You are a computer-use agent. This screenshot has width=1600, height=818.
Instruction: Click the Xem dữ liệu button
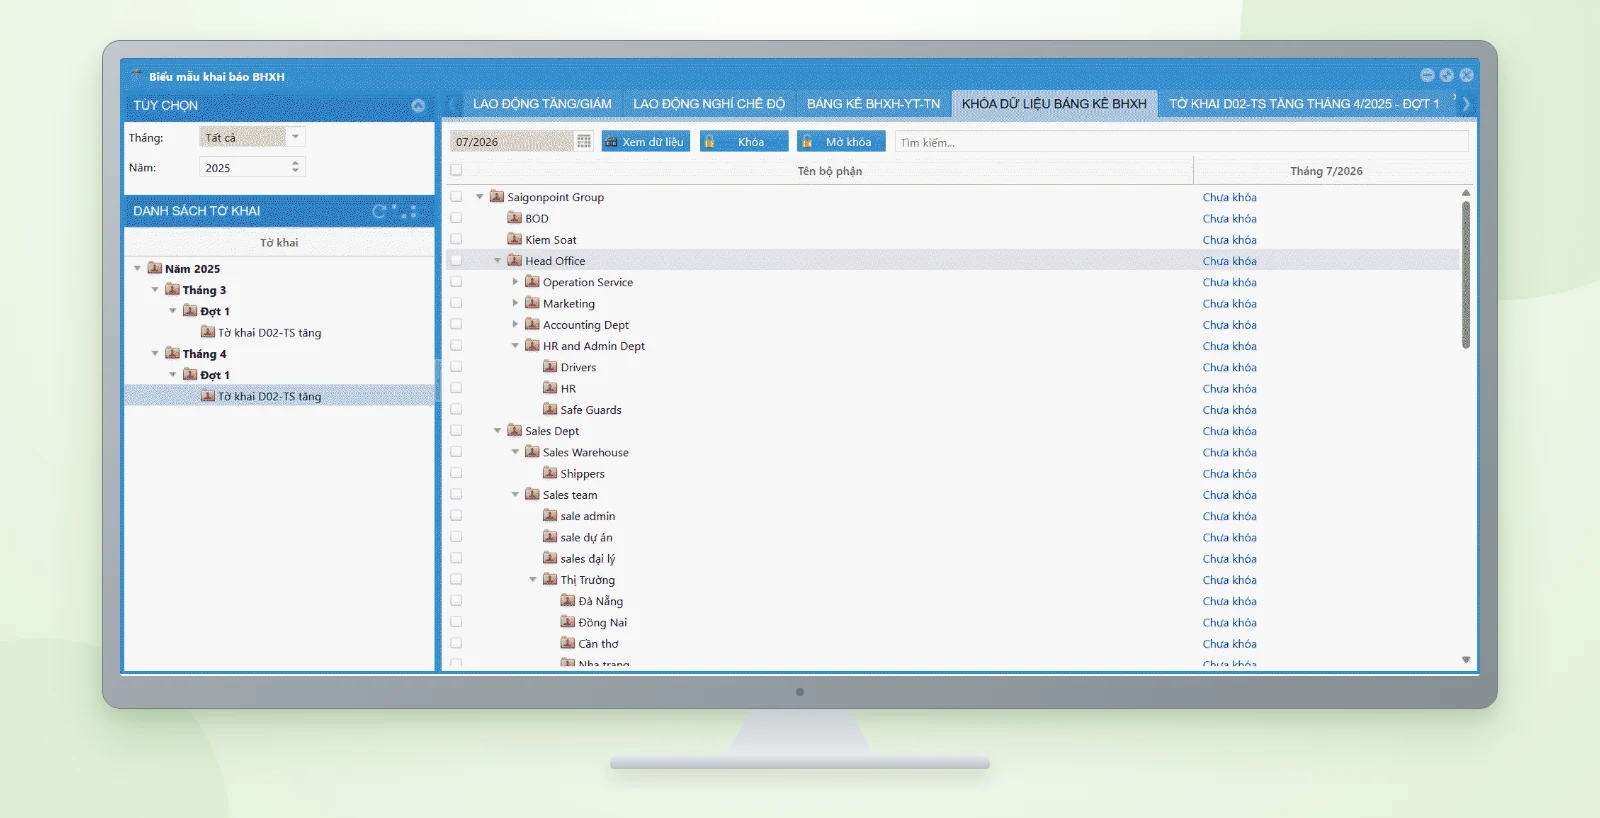click(646, 142)
